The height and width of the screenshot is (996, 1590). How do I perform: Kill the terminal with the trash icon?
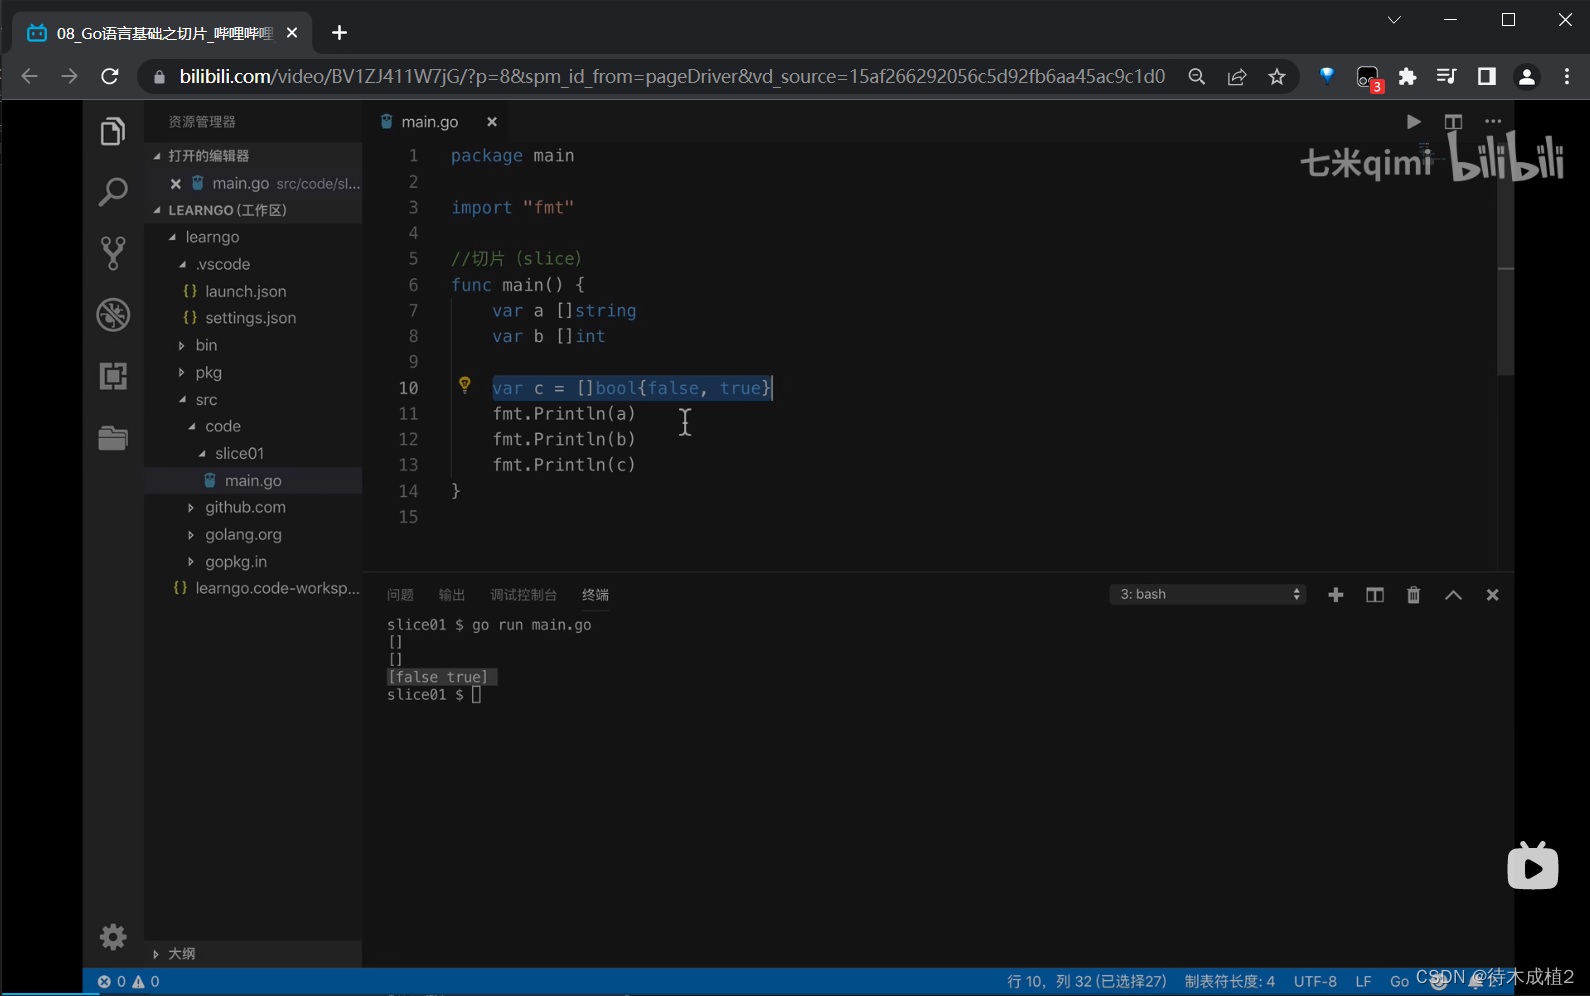[1413, 595]
